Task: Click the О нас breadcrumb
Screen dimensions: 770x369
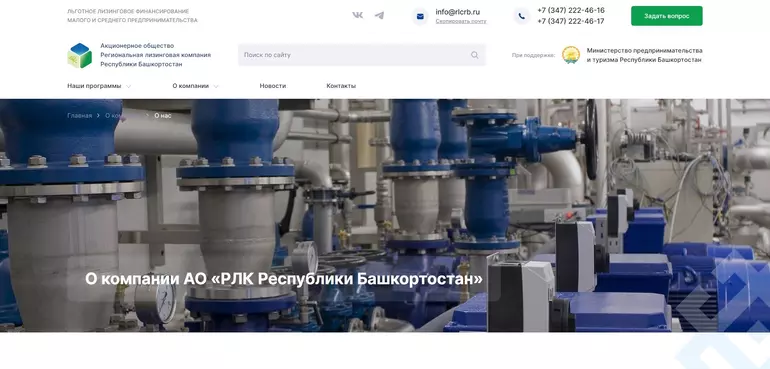Action: (163, 116)
